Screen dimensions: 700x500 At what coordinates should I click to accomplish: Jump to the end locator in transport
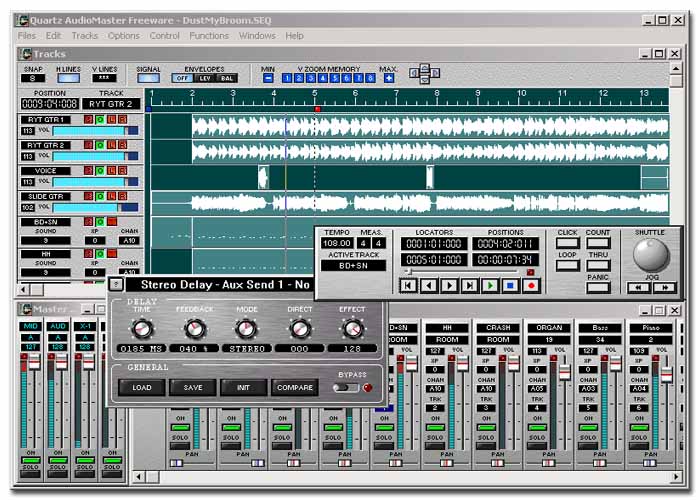coord(469,286)
